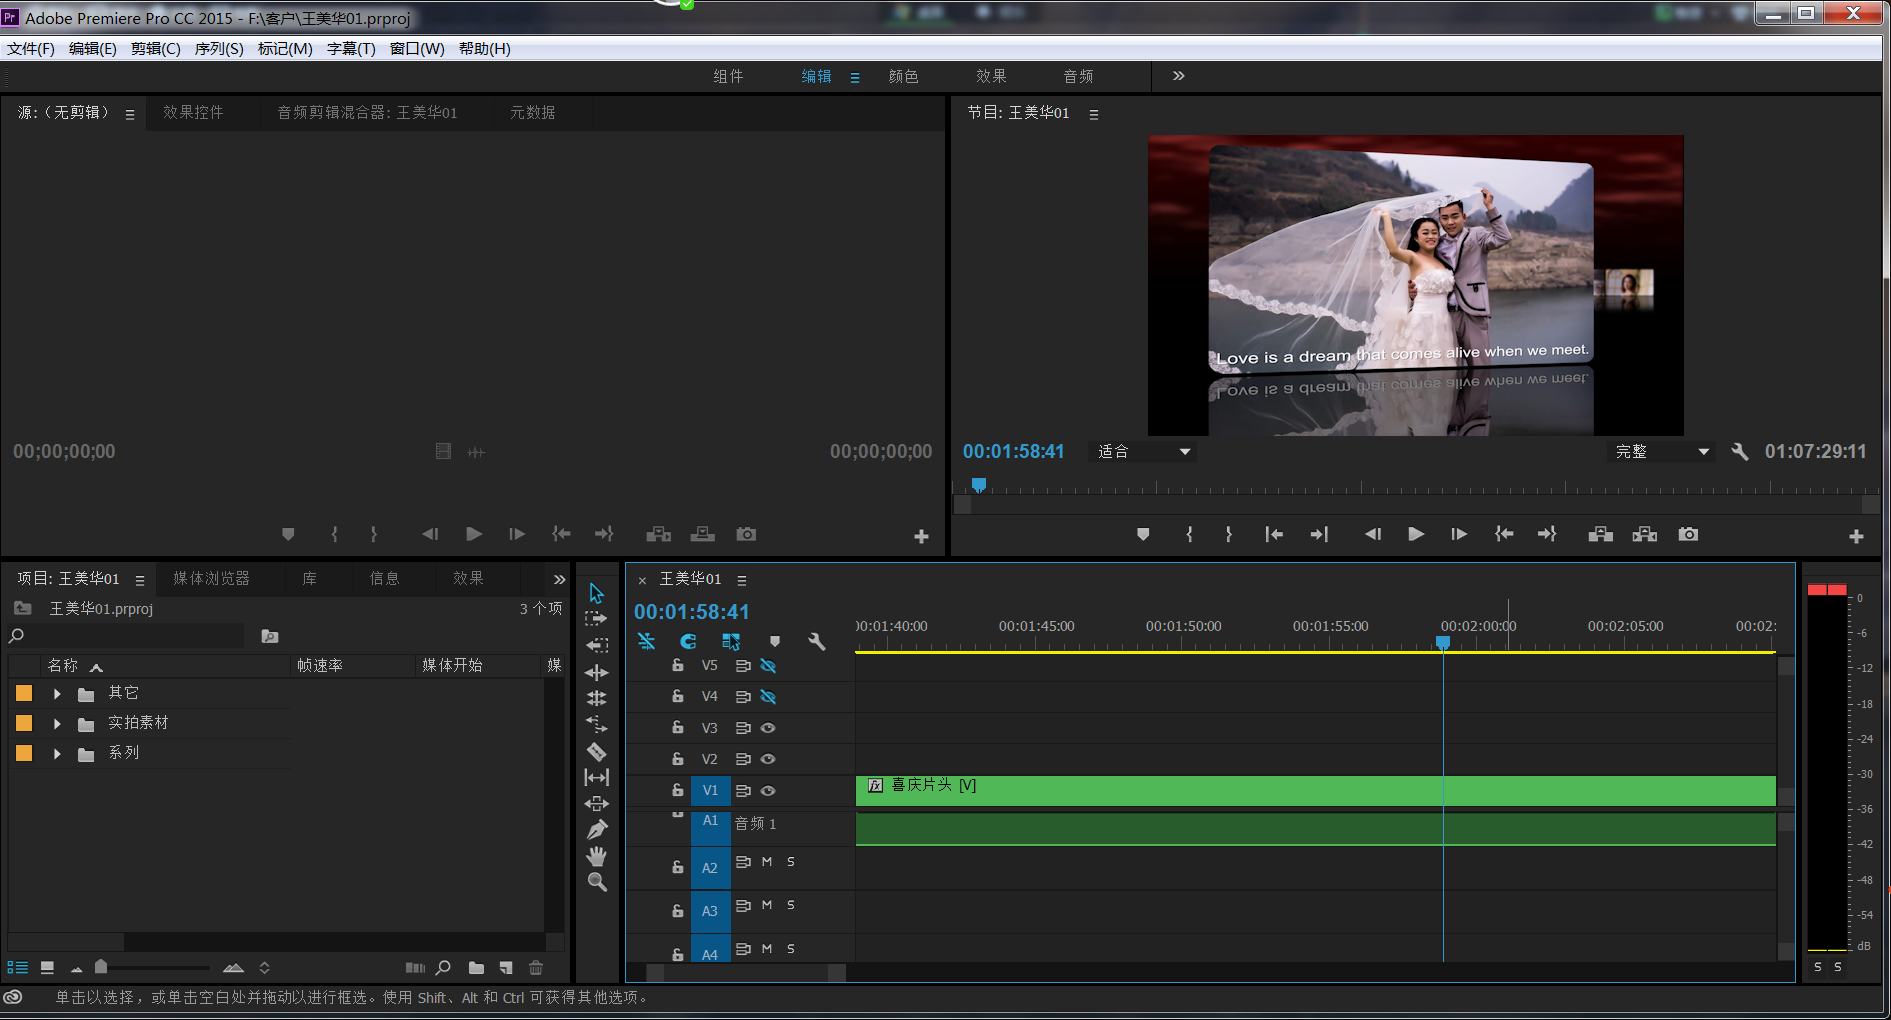The image size is (1891, 1020).
Task: Select the Pen tool
Action: click(596, 829)
